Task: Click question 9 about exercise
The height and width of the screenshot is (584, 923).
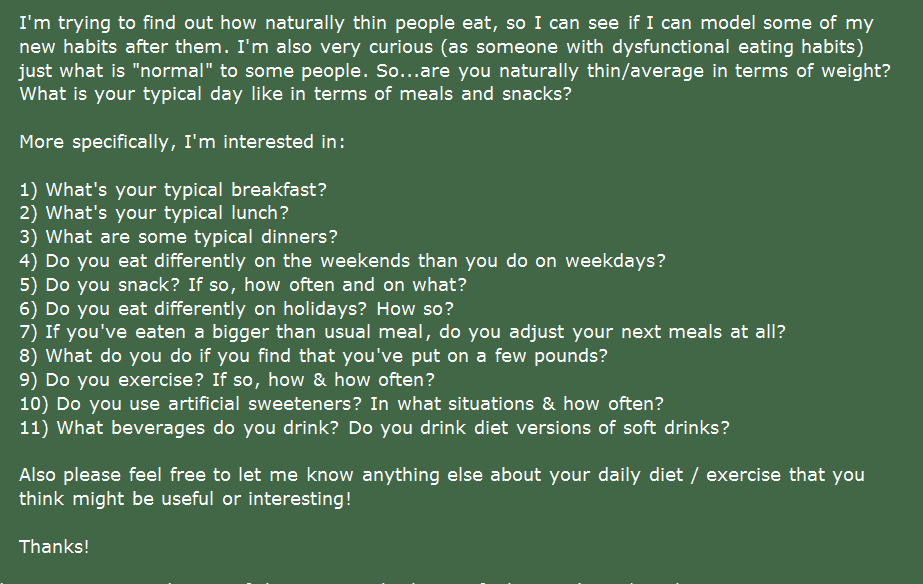Action: tap(227, 380)
